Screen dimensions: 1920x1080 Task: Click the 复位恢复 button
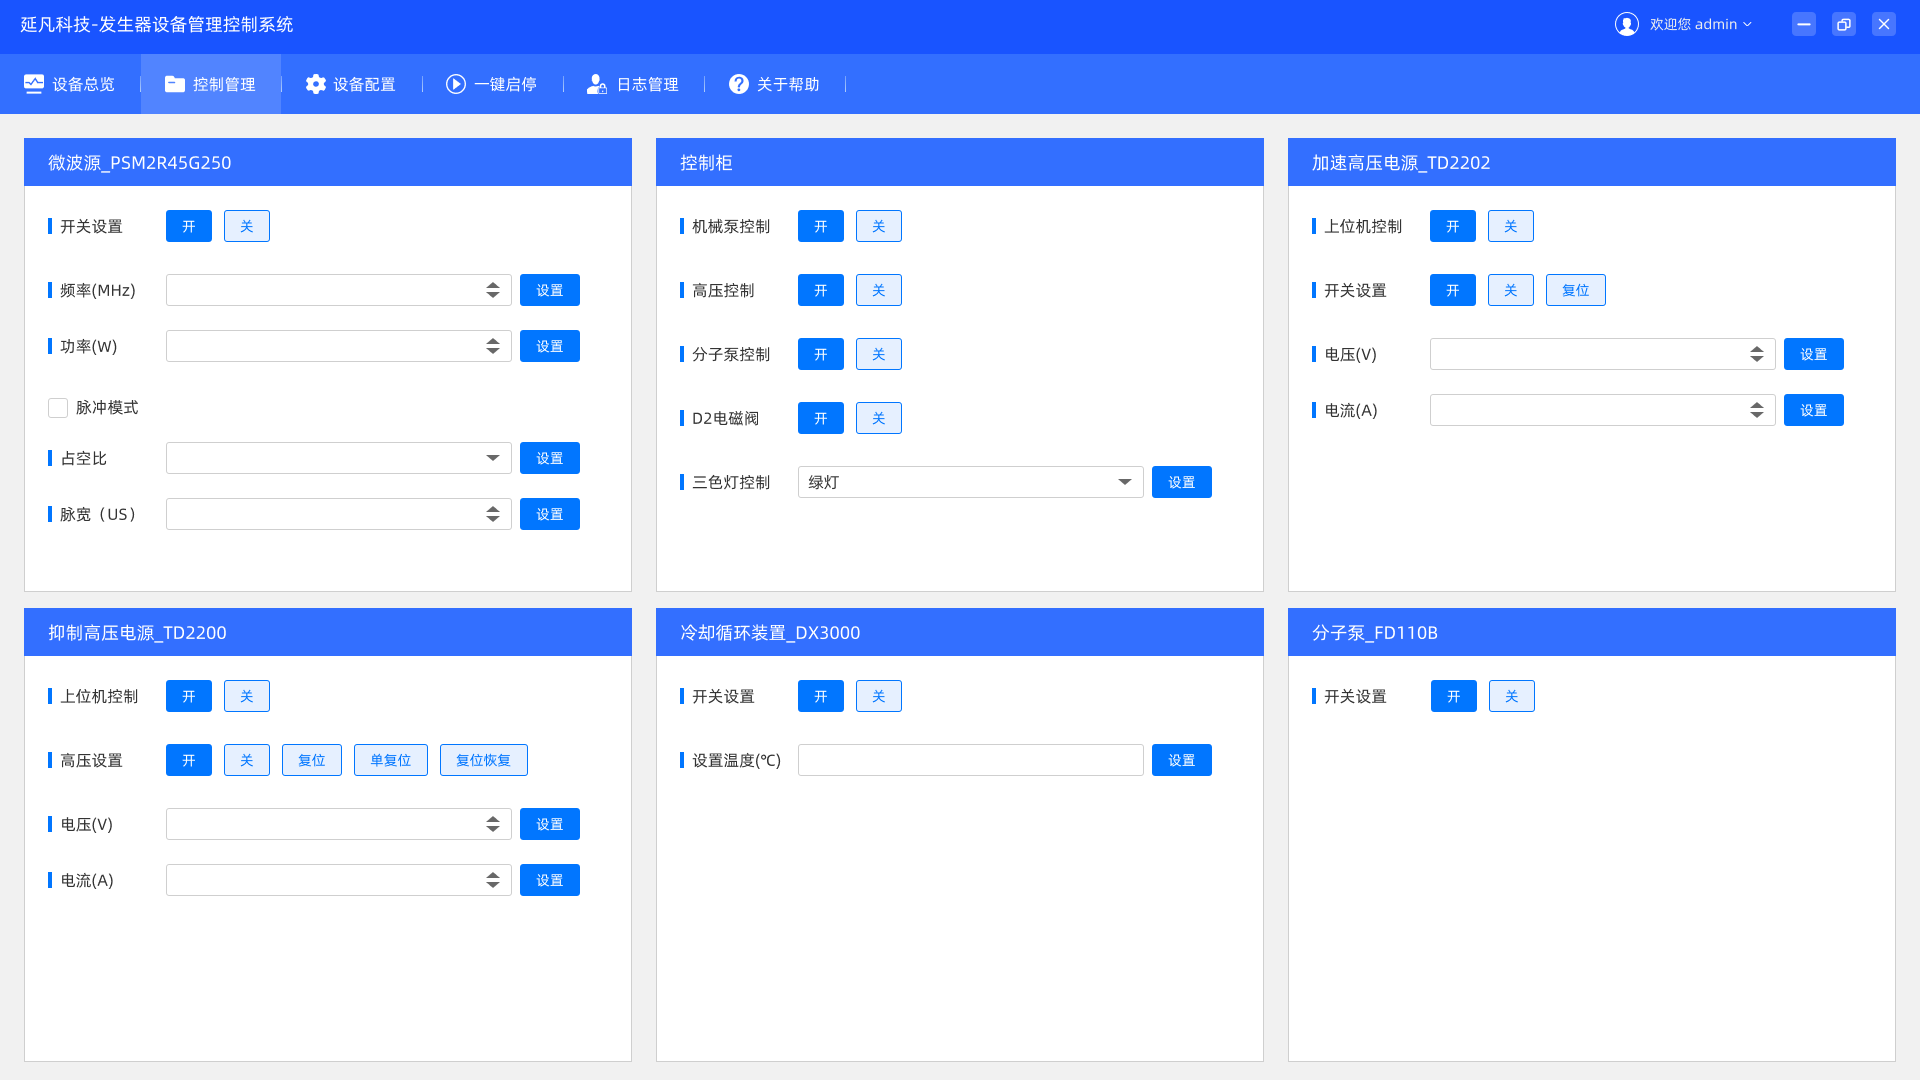[484, 760]
